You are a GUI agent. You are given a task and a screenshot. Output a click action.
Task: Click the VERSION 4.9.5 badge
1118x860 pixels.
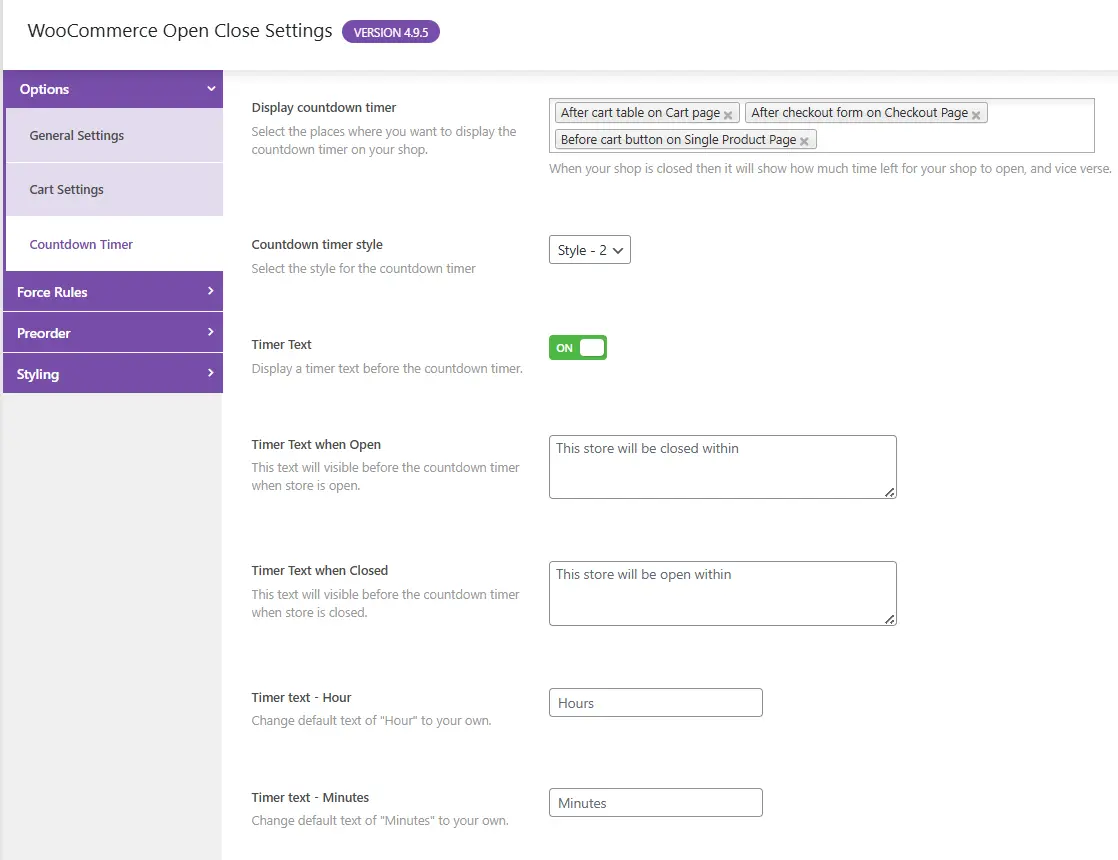391,32
